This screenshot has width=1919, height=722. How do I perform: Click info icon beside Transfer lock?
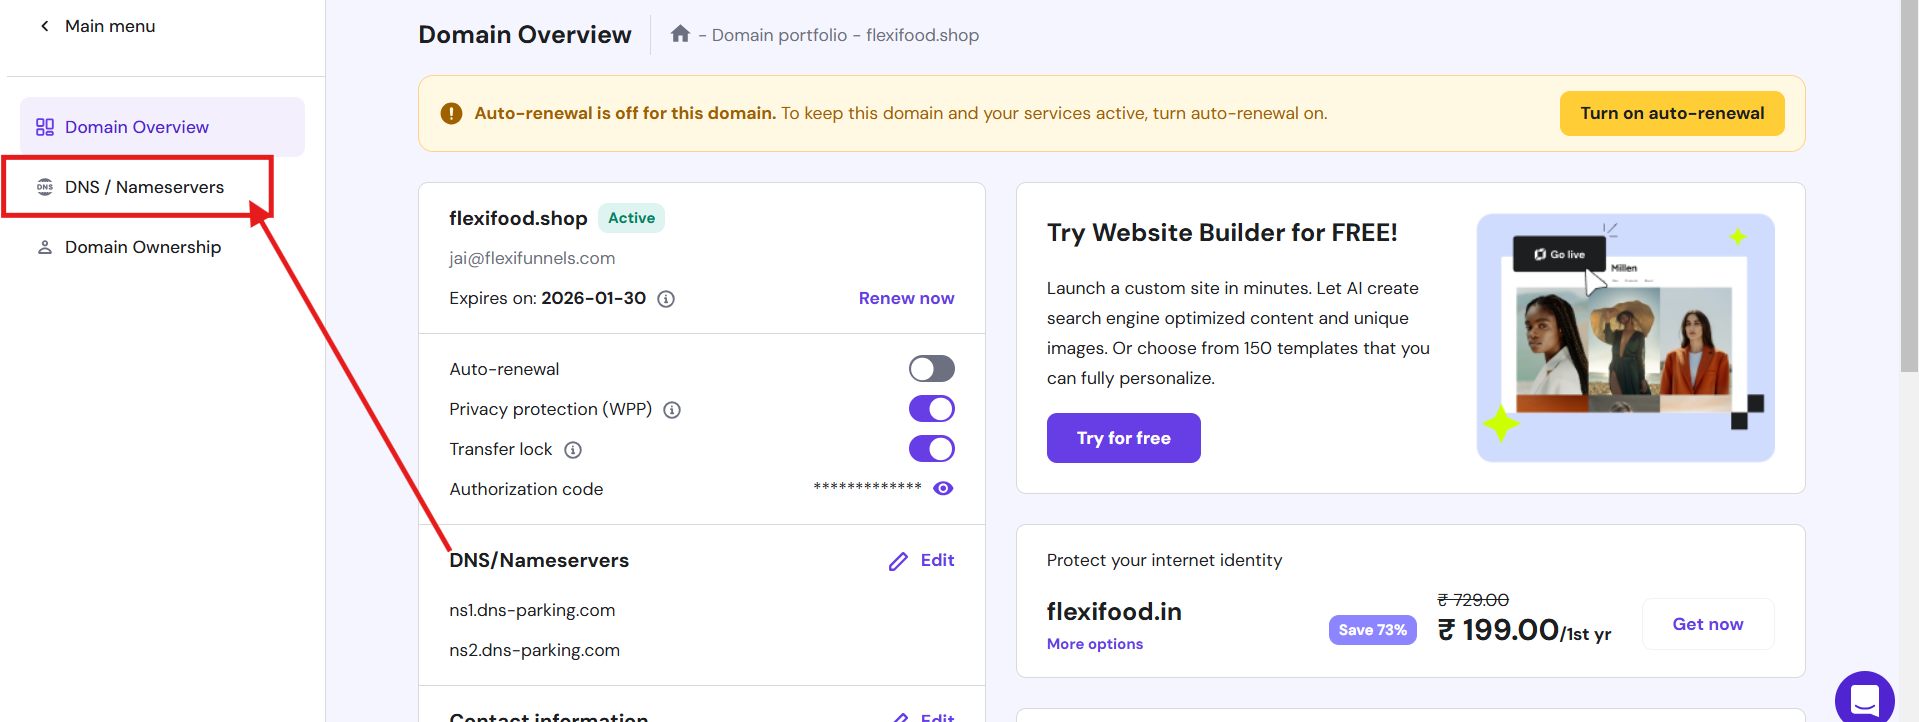573,450
